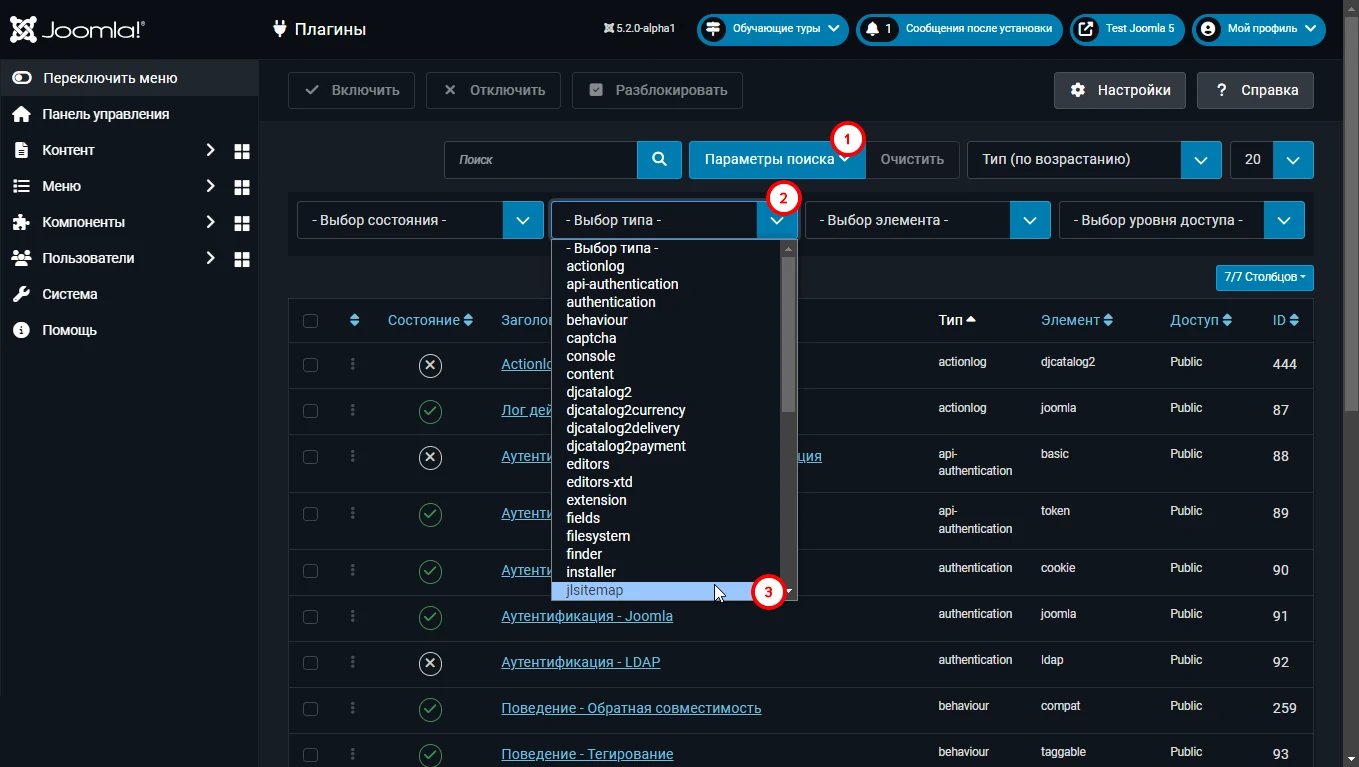Check the checkbox for Аутентификация - LDAP row
The image size is (1359, 767).
(310, 663)
